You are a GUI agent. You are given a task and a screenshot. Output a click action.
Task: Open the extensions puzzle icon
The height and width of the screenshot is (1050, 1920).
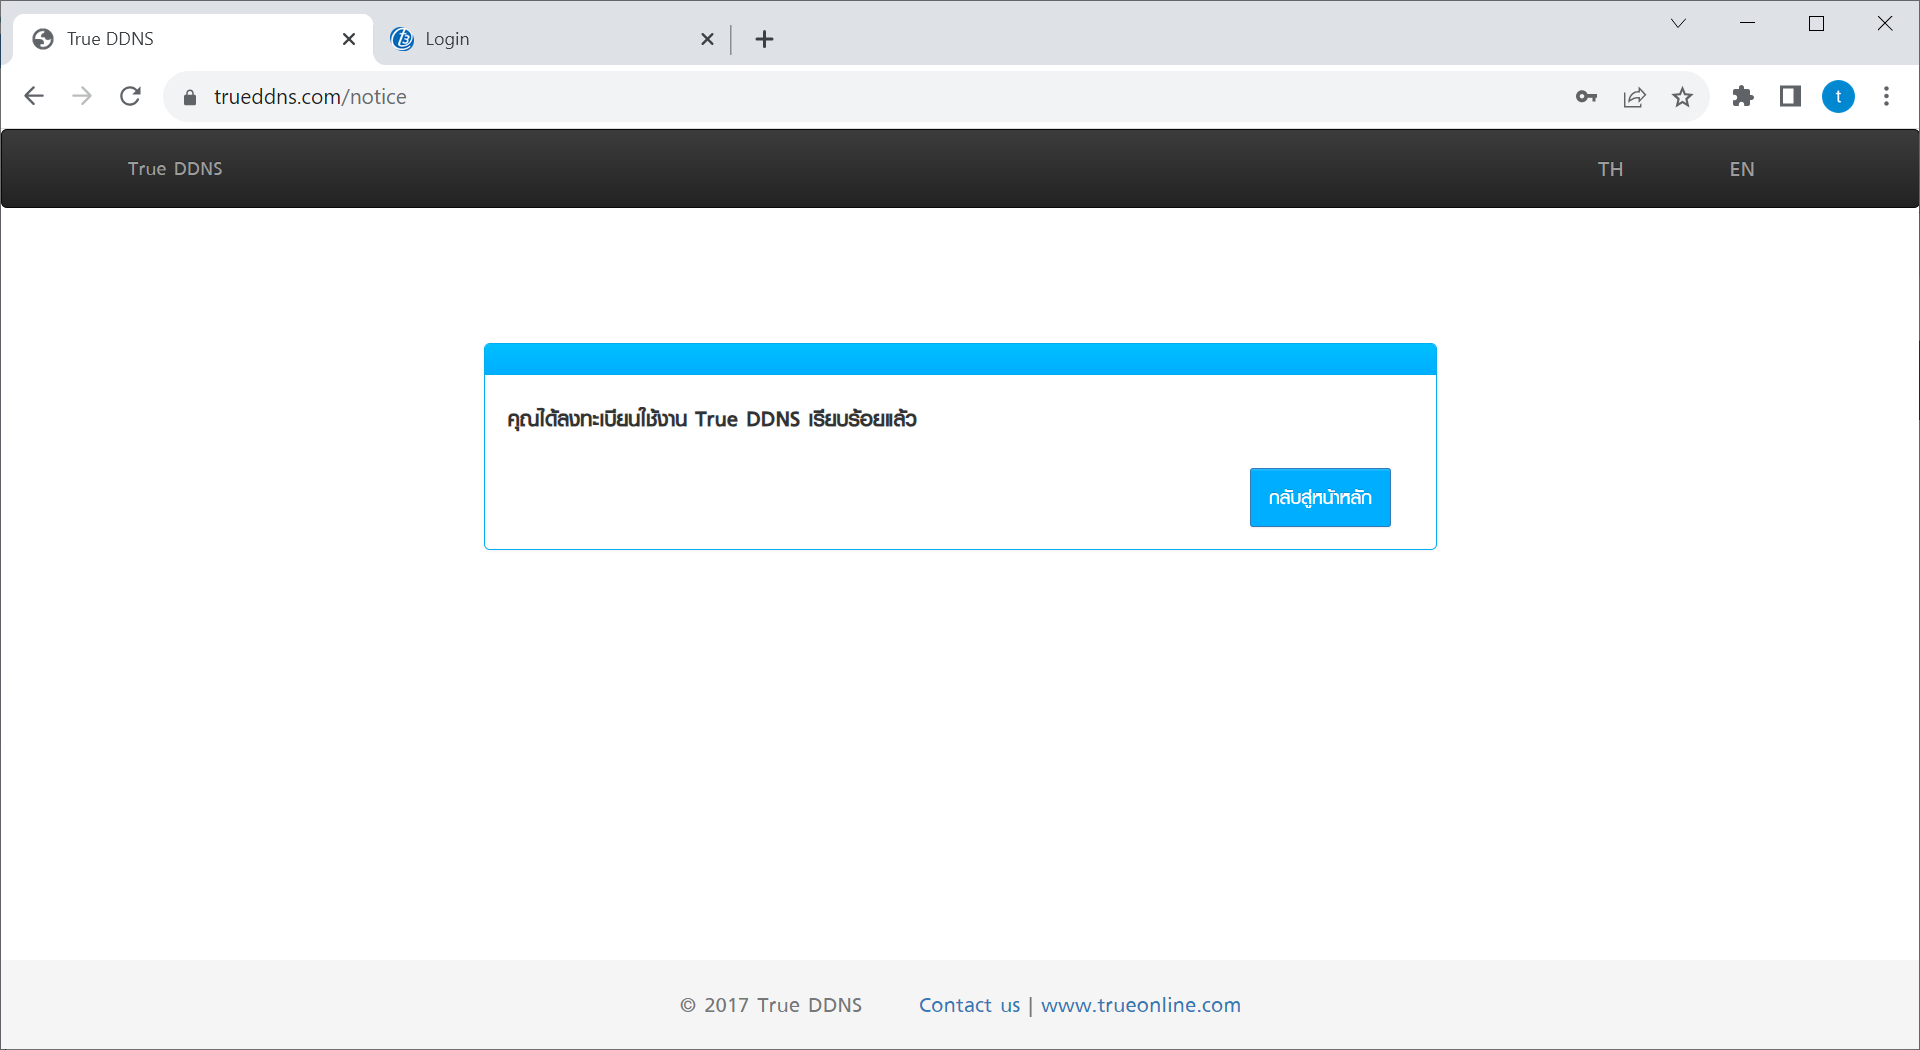coord(1743,97)
